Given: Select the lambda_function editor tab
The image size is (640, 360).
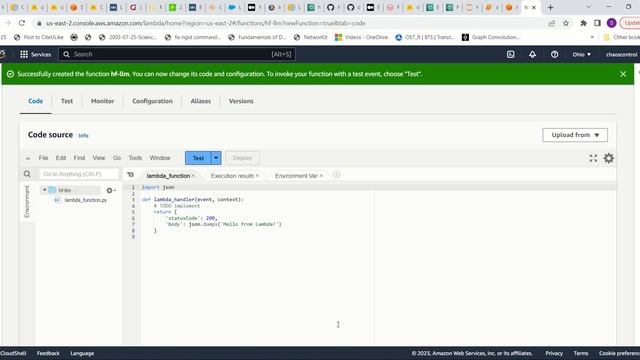Looking at the screenshot, I should coord(168,176).
